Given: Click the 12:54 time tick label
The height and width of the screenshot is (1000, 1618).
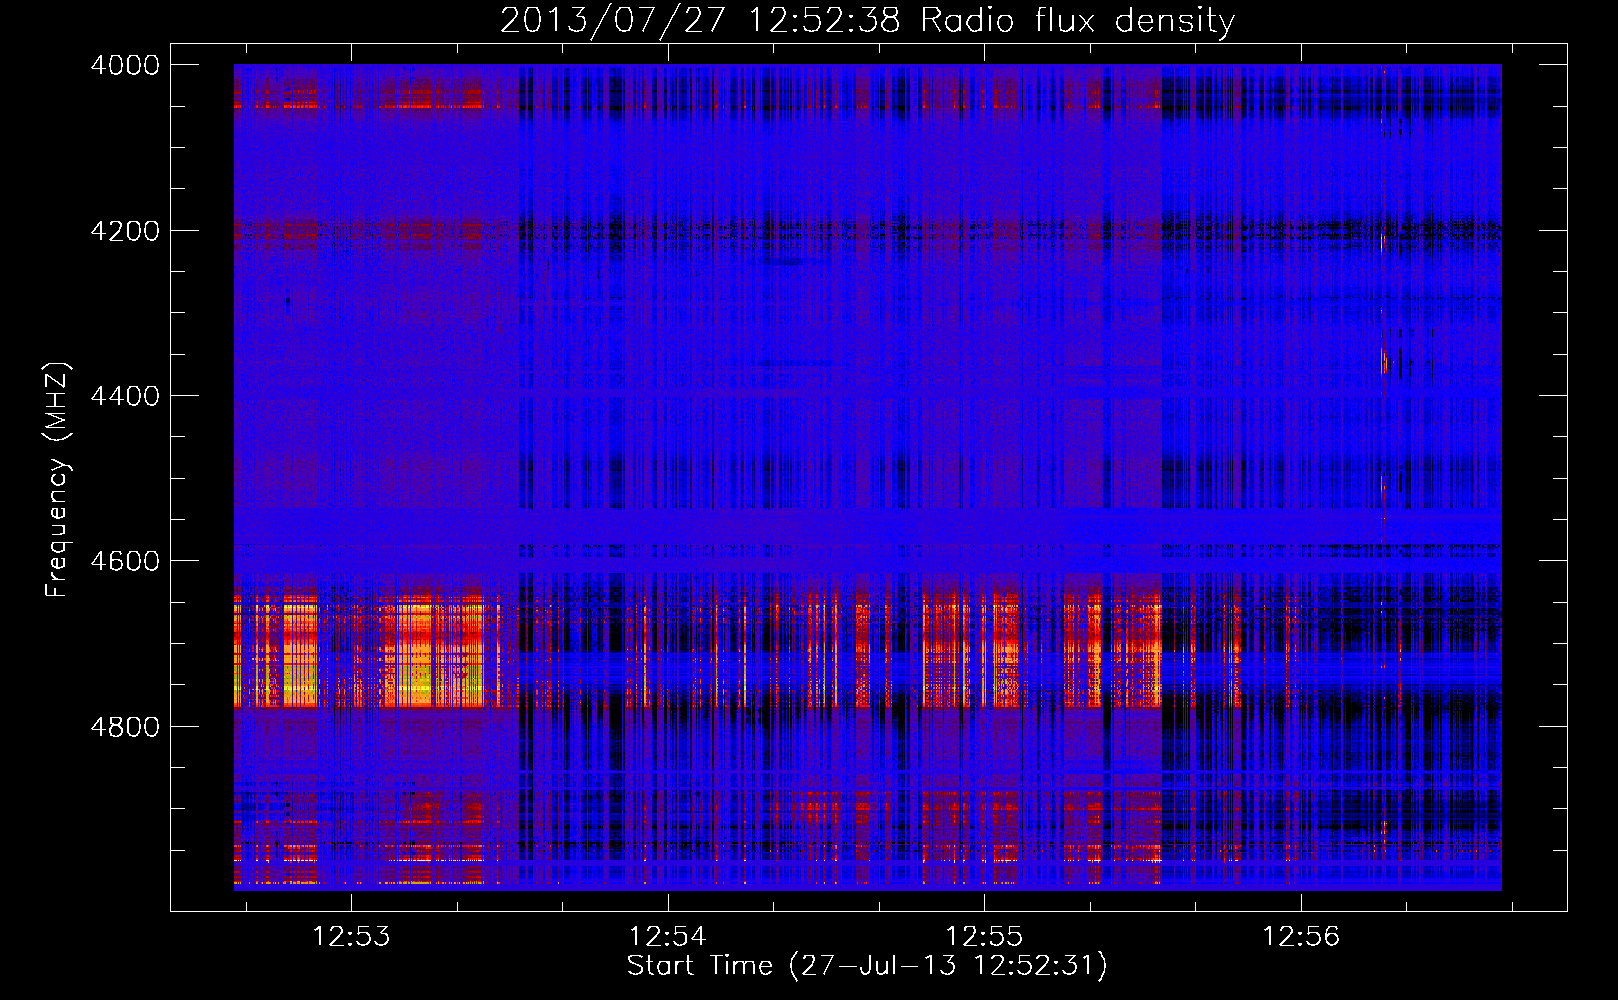Looking at the screenshot, I should point(667,937).
